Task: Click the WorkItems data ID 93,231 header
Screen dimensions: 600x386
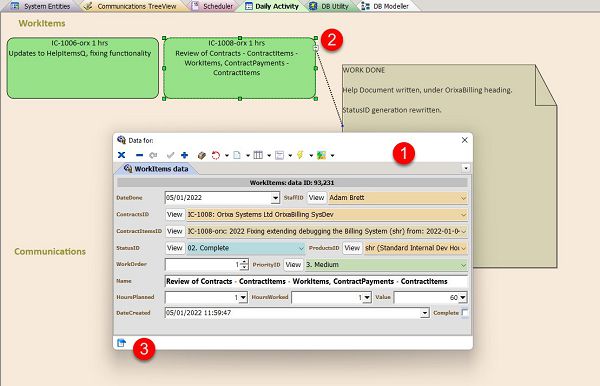Action: coord(292,183)
